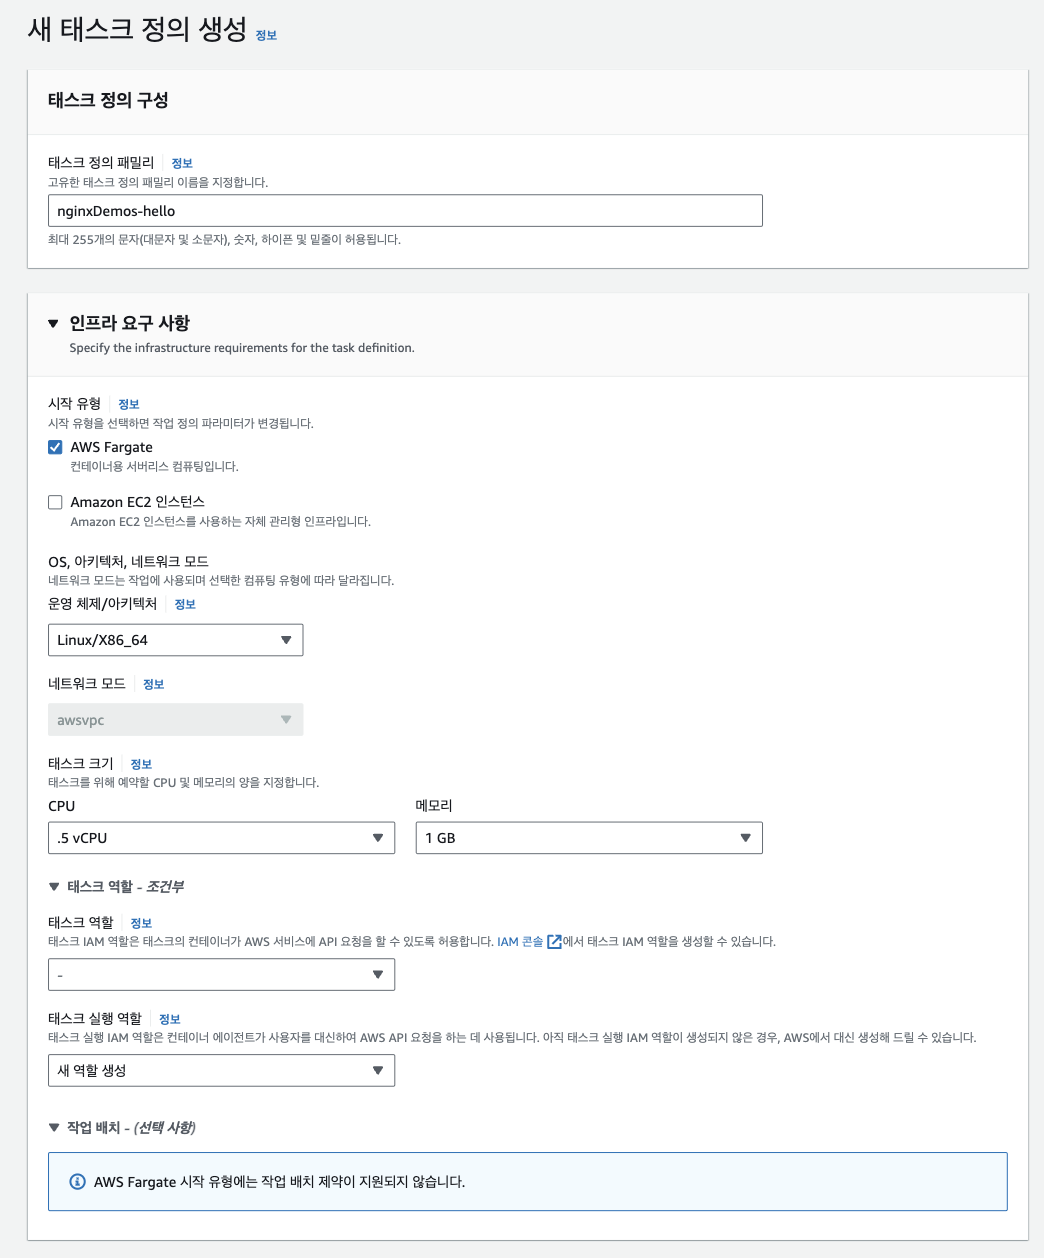Collapse the 인프라 요구 사항 section triangle
Screen dimensions: 1044x1258
point(54,323)
